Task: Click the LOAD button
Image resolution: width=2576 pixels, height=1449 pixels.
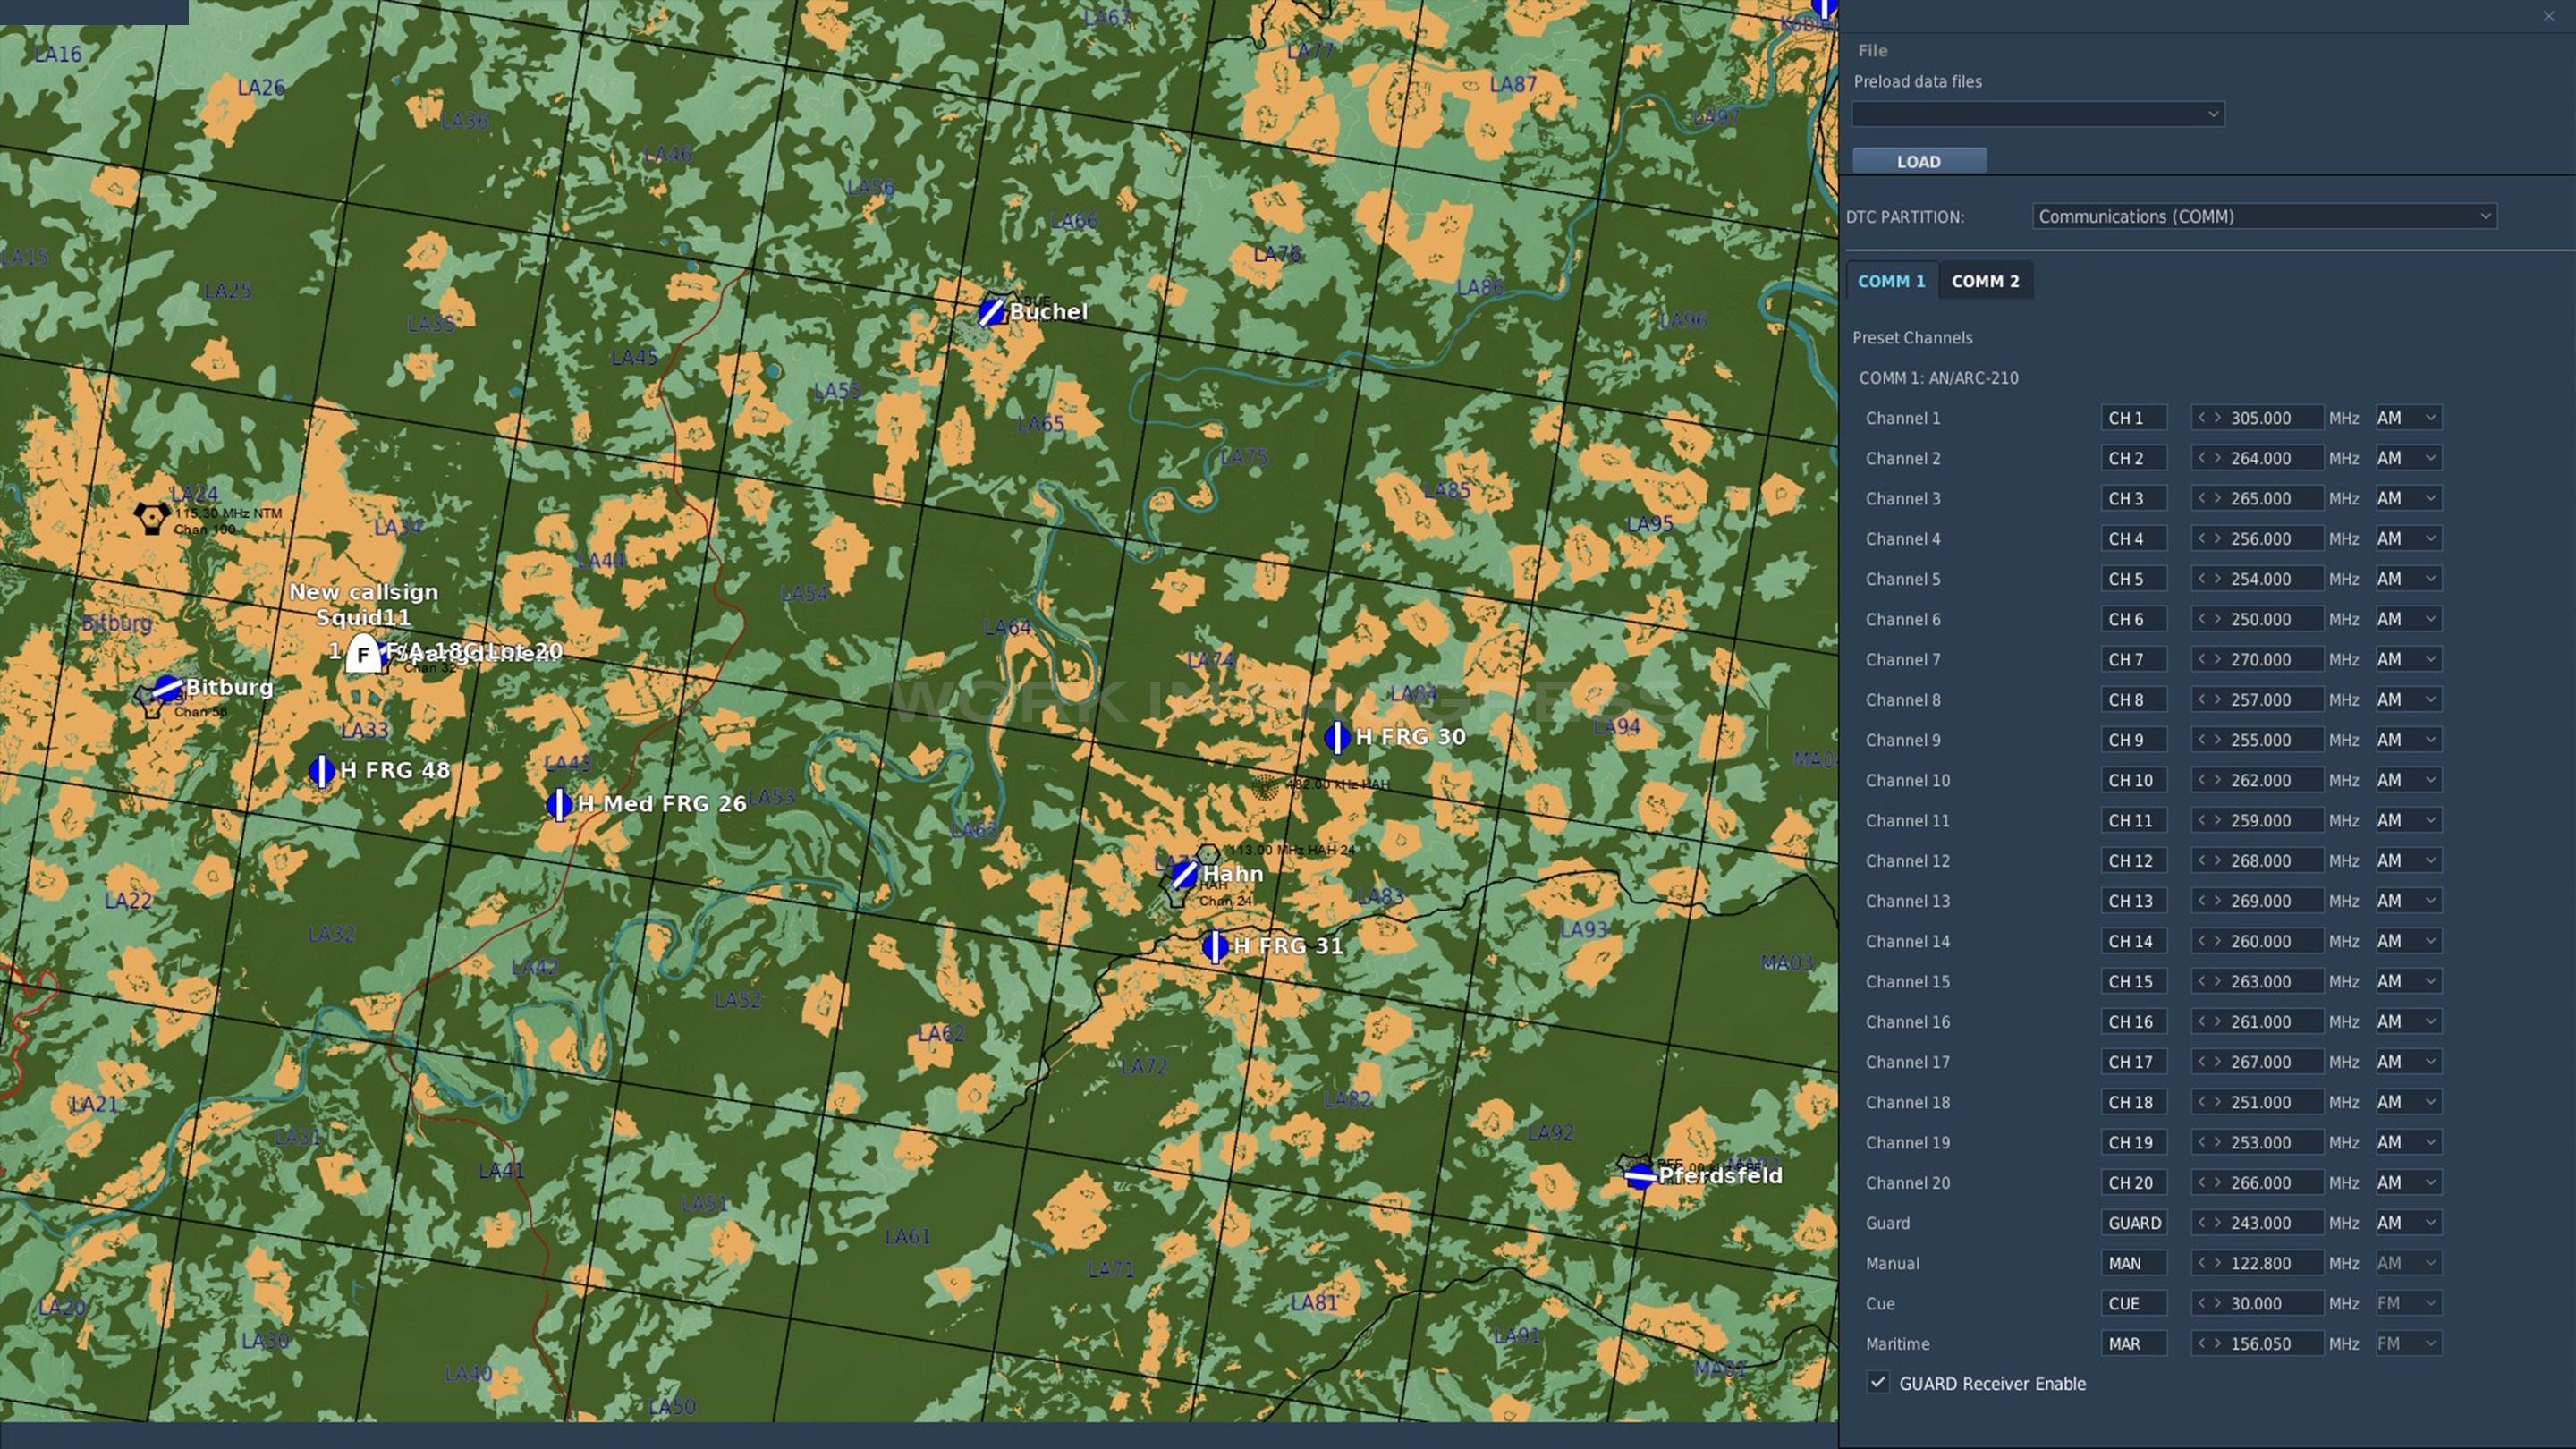Action: point(1918,161)
